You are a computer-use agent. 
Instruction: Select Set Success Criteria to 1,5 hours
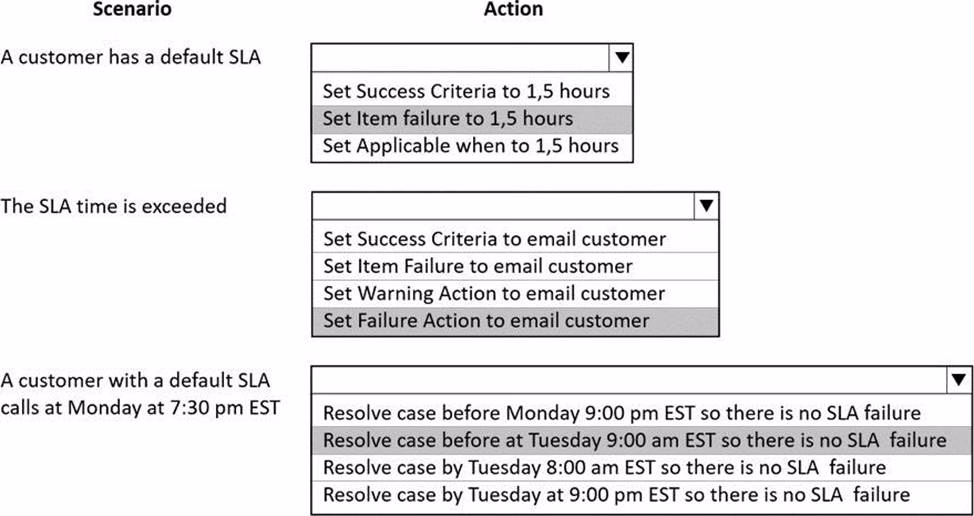[466, 91]
